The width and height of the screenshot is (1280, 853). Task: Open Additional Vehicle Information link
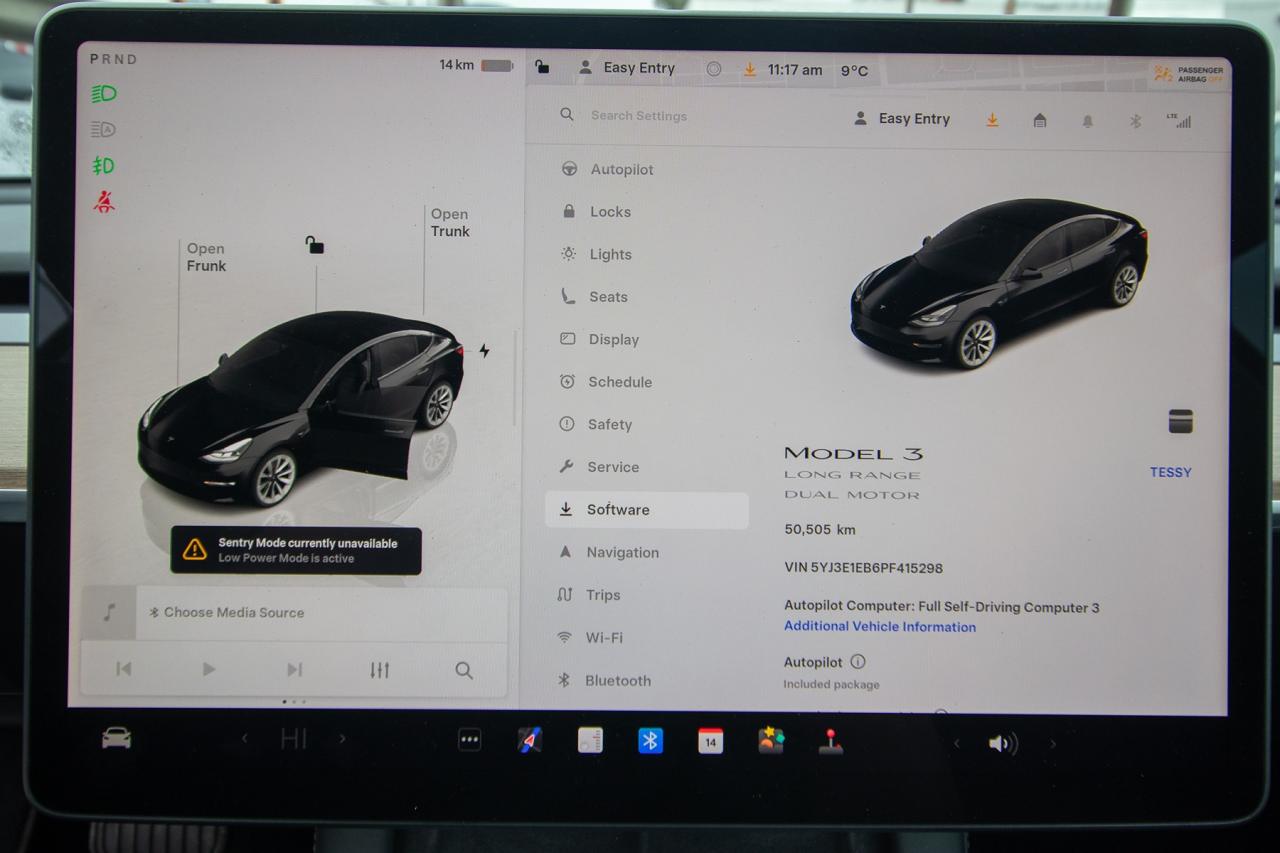879,627
